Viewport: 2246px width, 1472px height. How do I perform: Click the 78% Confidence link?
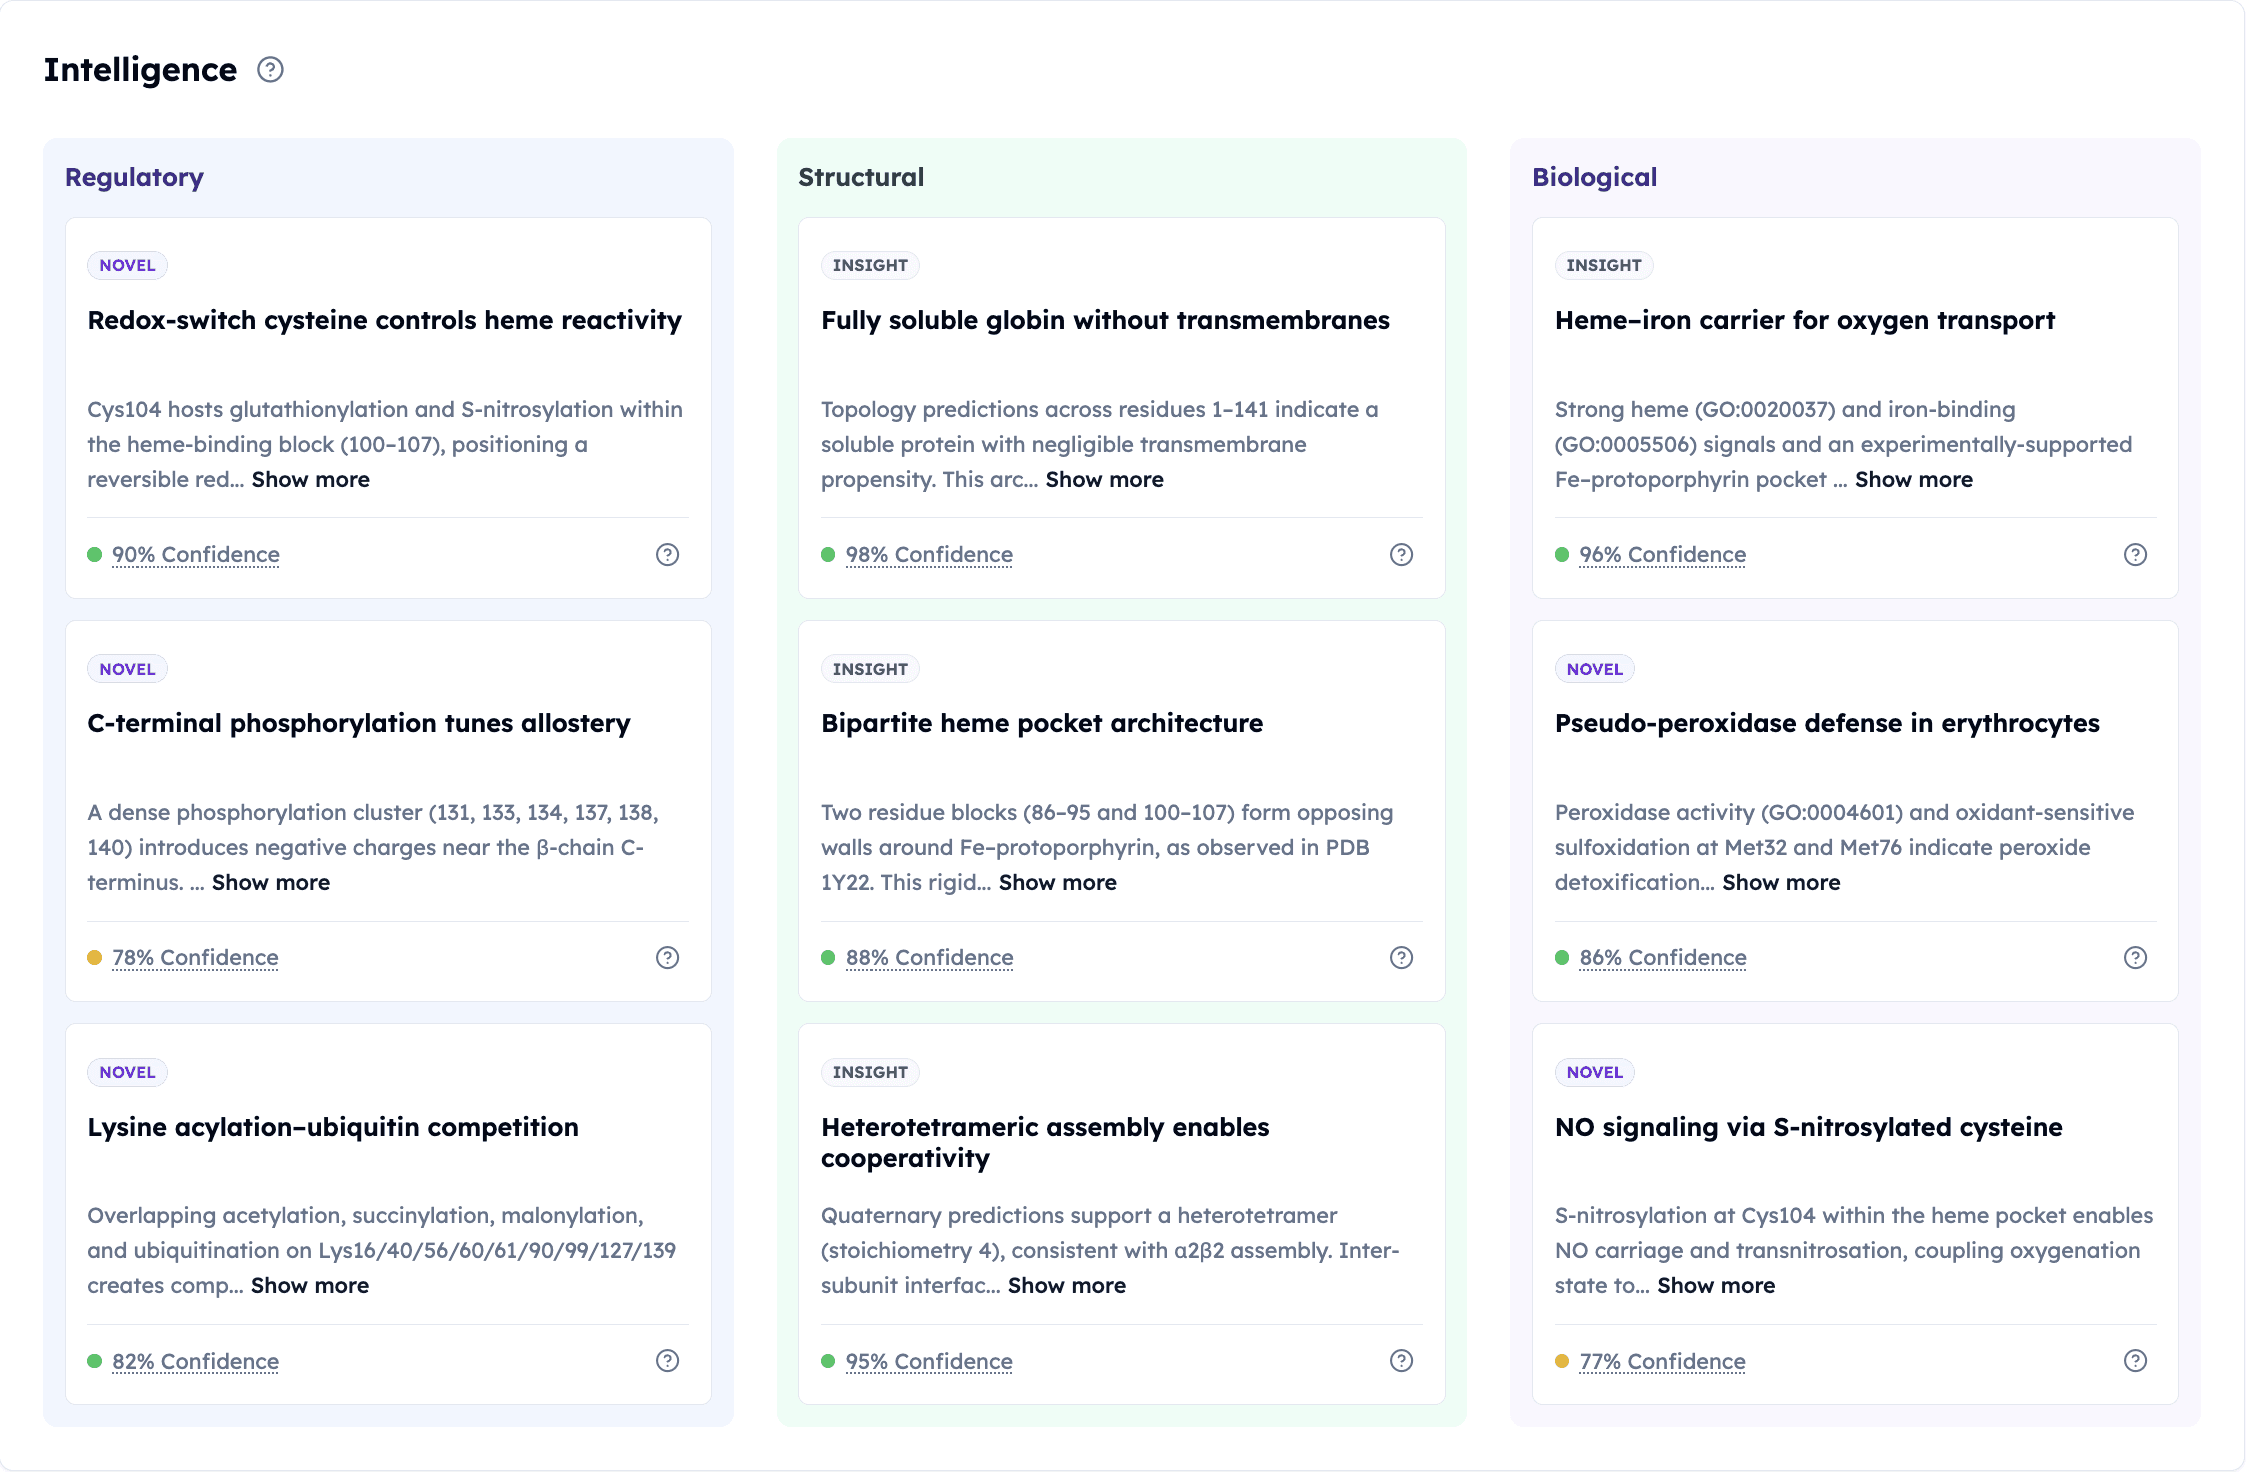[x=195, y=958]
